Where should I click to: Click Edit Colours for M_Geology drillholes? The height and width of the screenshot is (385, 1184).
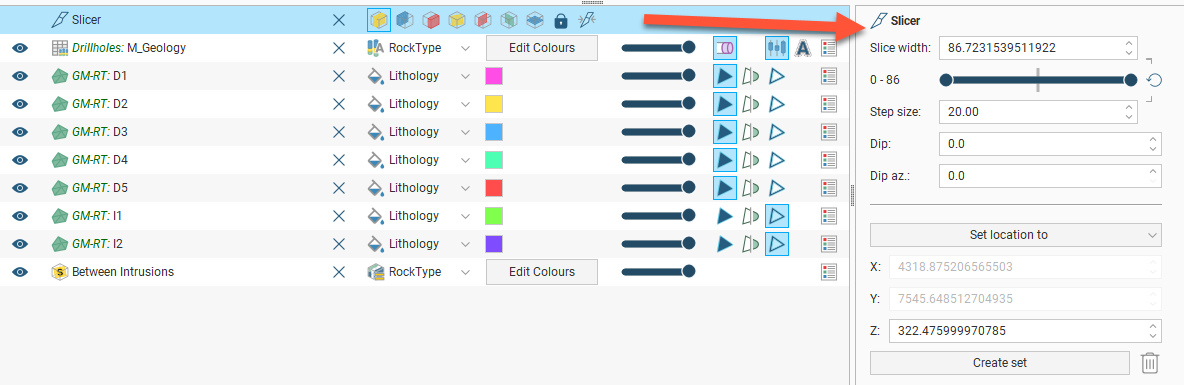tap(541, 48)
